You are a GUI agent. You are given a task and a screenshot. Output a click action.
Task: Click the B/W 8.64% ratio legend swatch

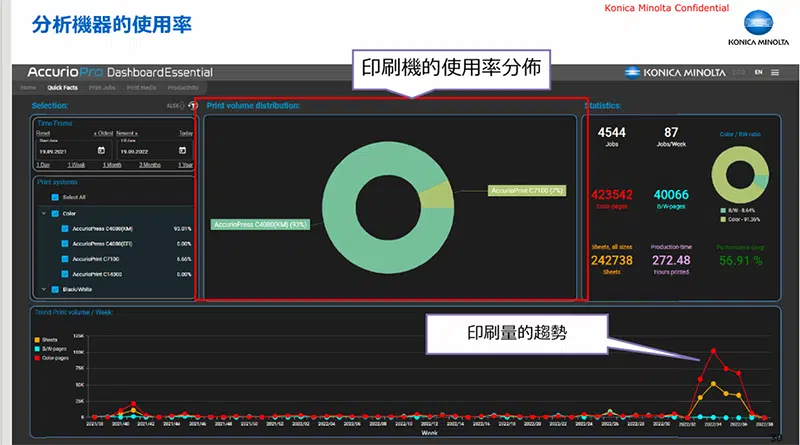723,210
